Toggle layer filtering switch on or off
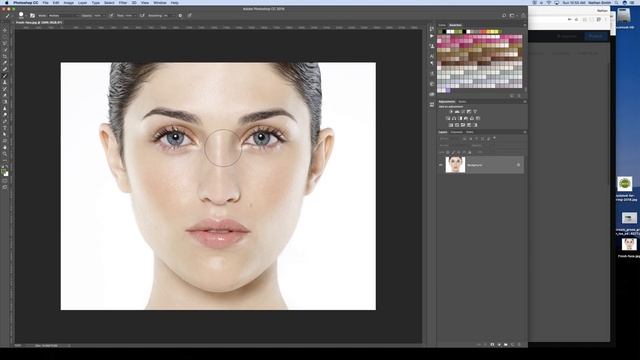Screen dimensions: 640x360 coord(494,138)
